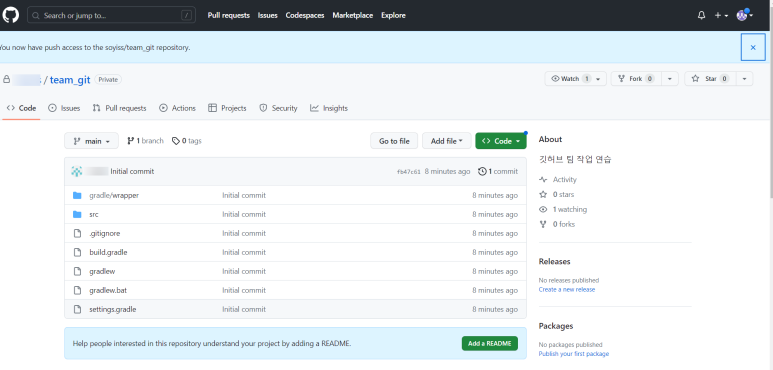Expand the Star lists dropdown

pyautogui.click(x=744, y=79)
